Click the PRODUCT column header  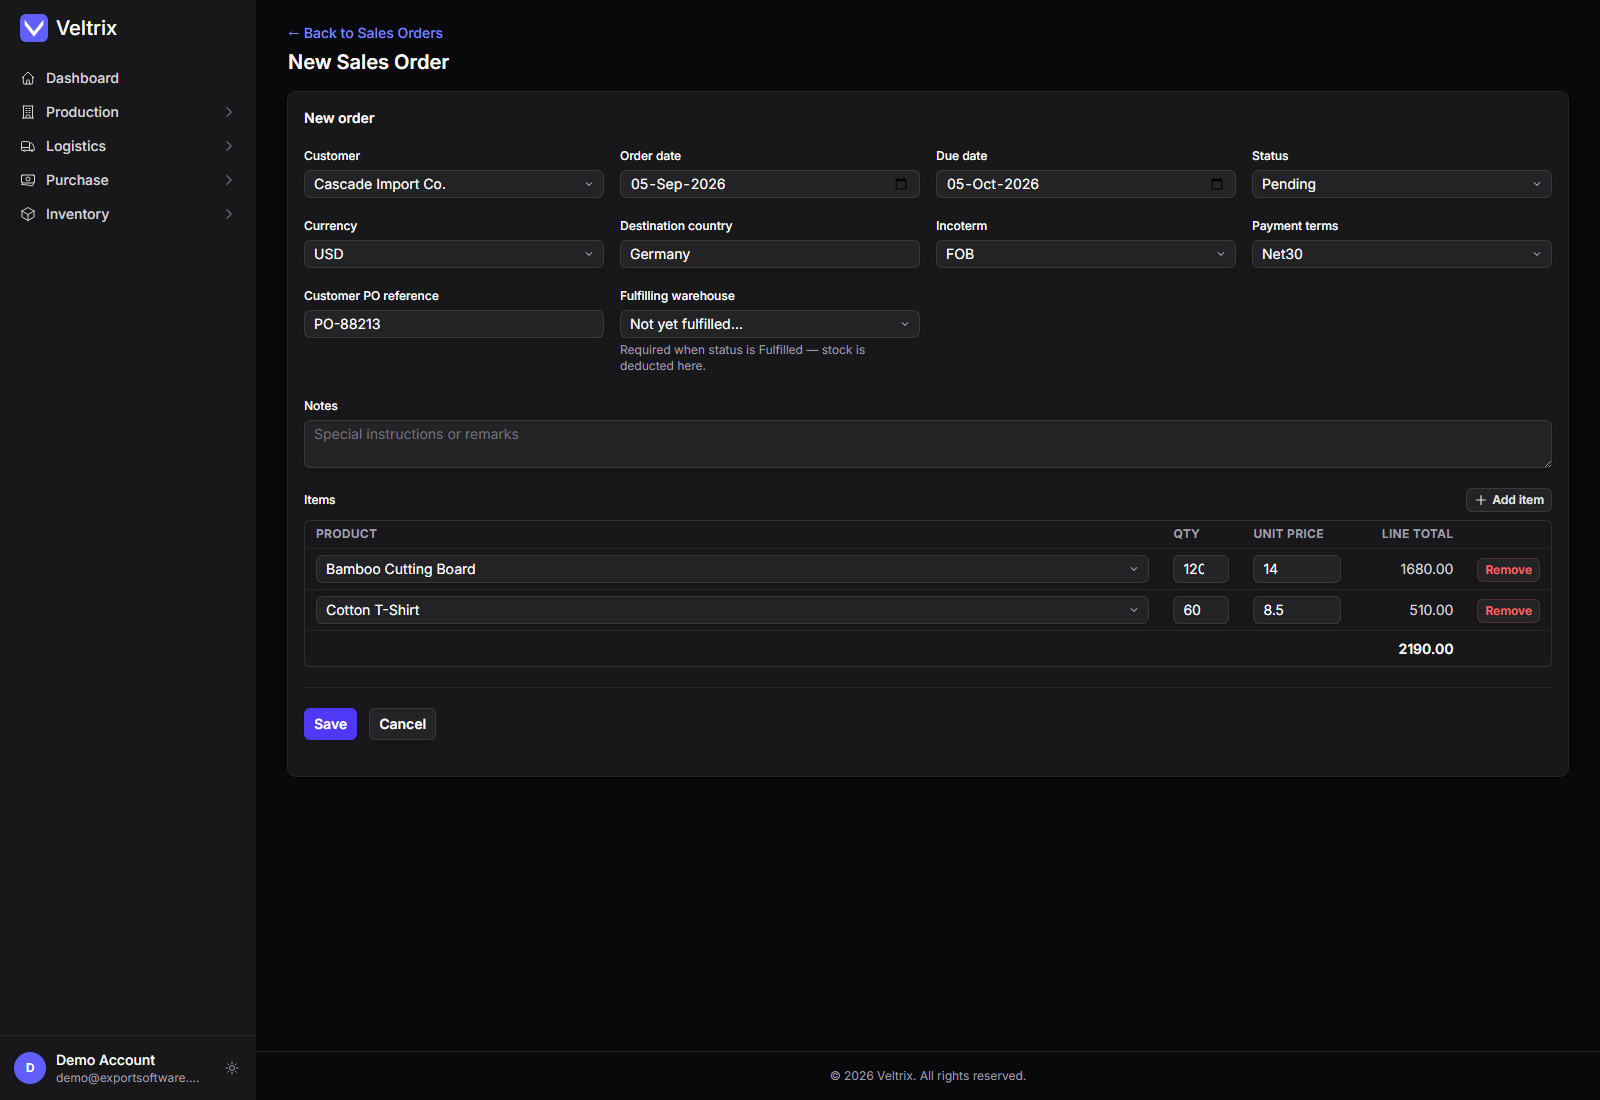(346, 534)
